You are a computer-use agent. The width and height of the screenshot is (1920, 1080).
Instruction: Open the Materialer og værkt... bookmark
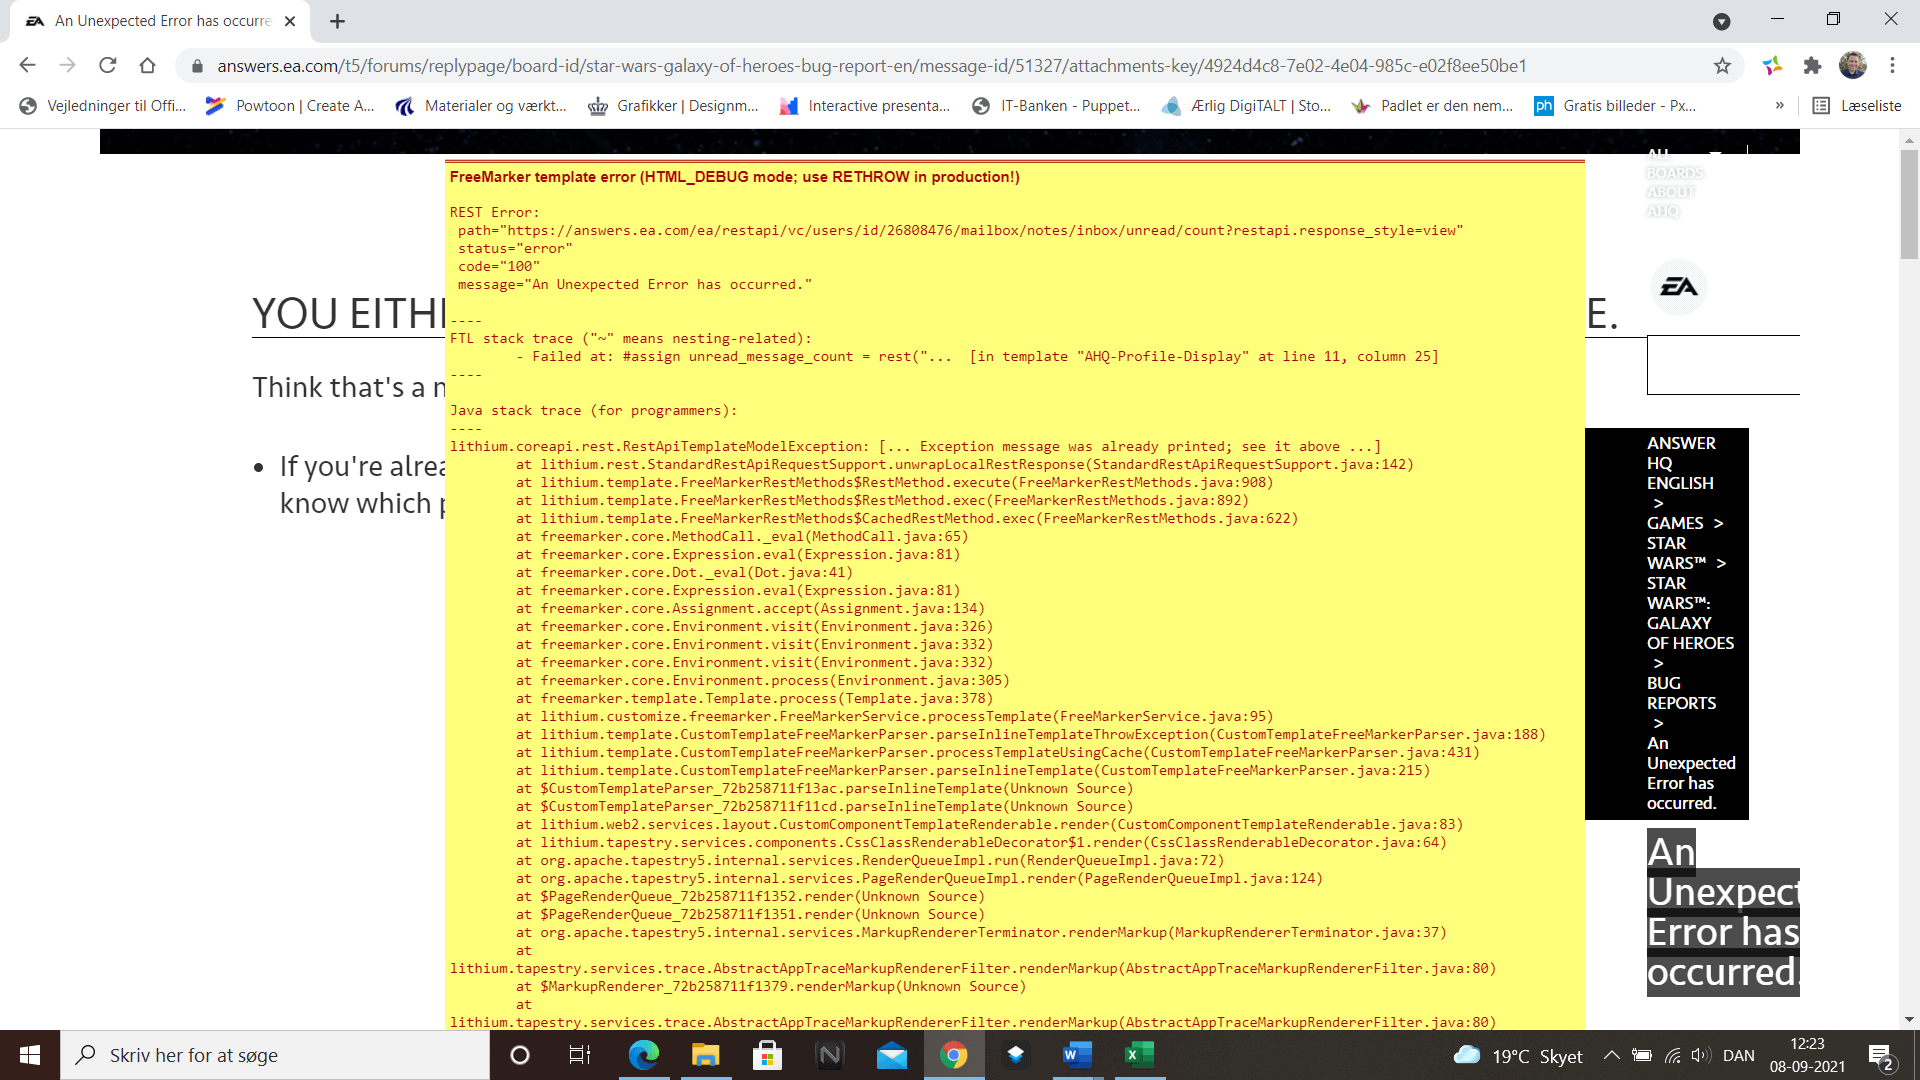pos(481,106)
